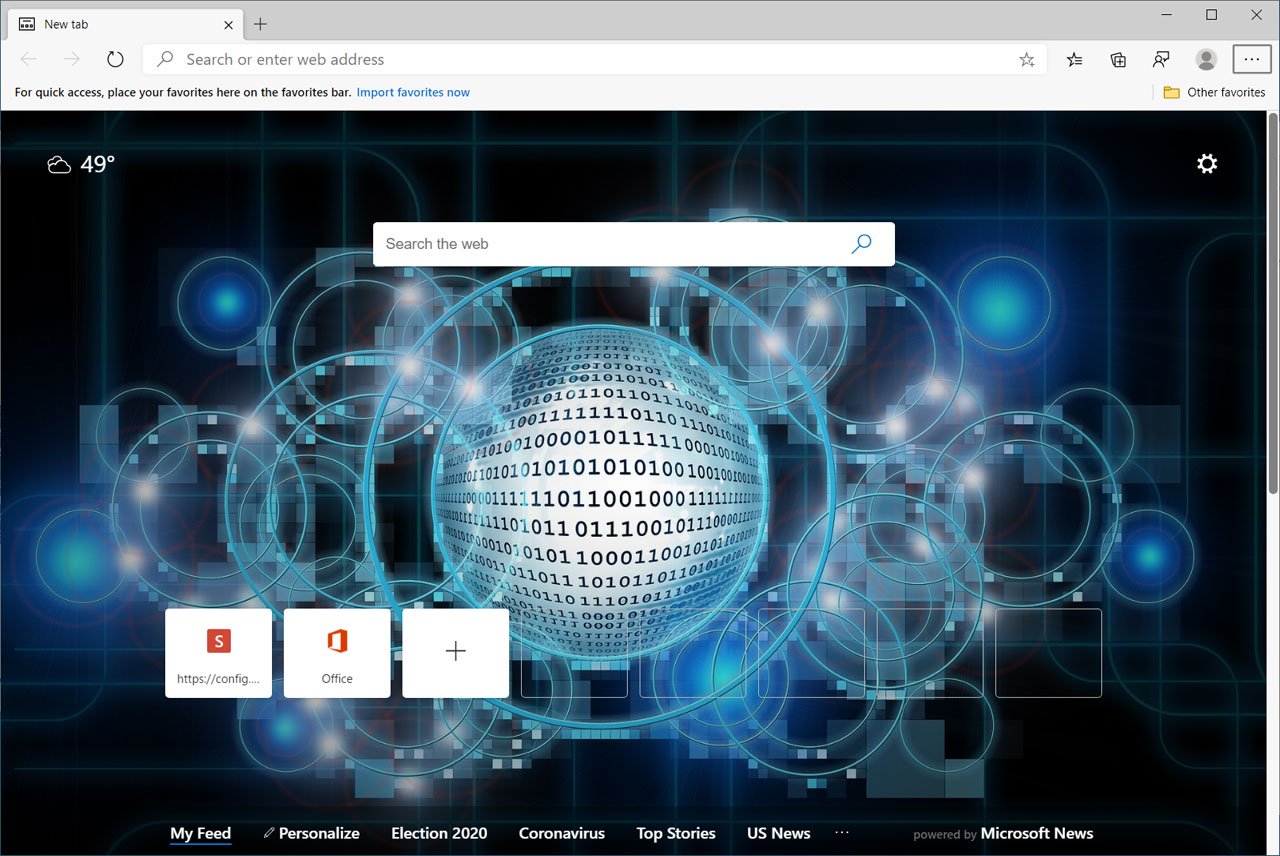Open a new tab with plus button
Viewport: 1280px width, 856px height.
pos(260,24)
